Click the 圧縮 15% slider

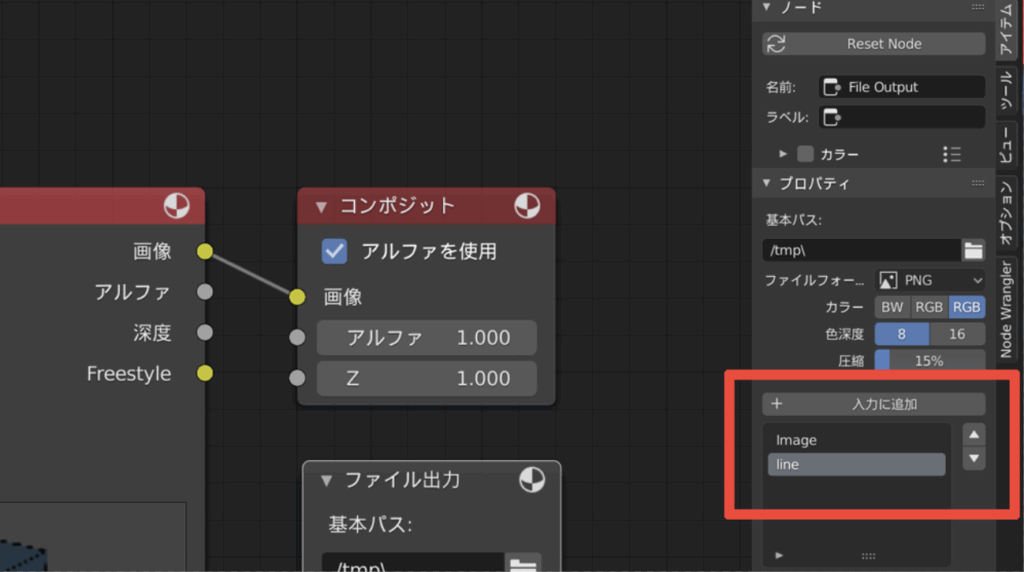(x=929, y=360)
